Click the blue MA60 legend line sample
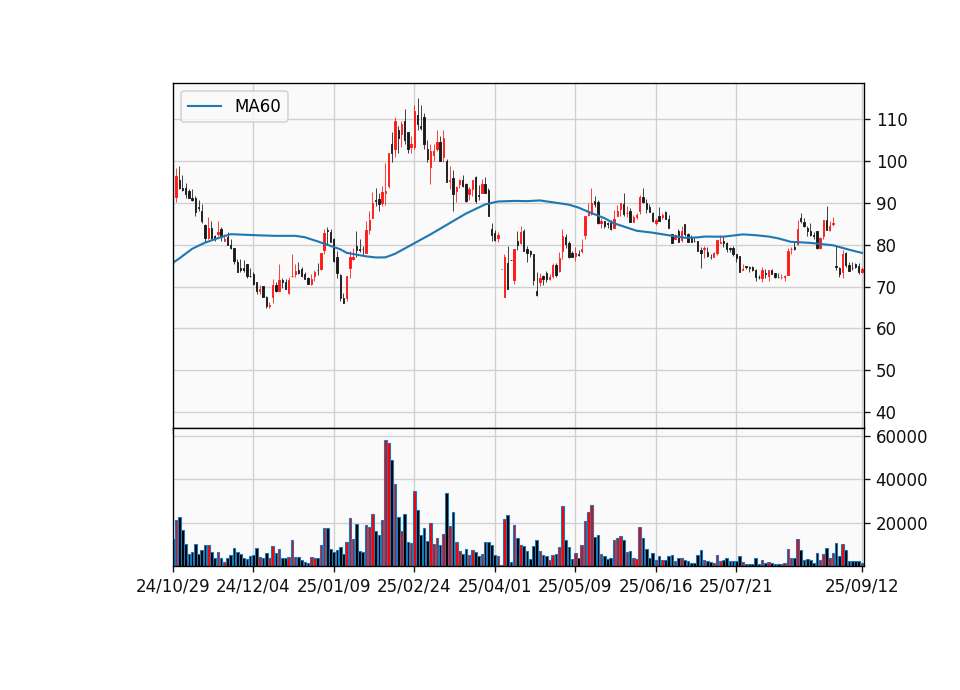This screenshot has width=960, height=690. [204, 106]
